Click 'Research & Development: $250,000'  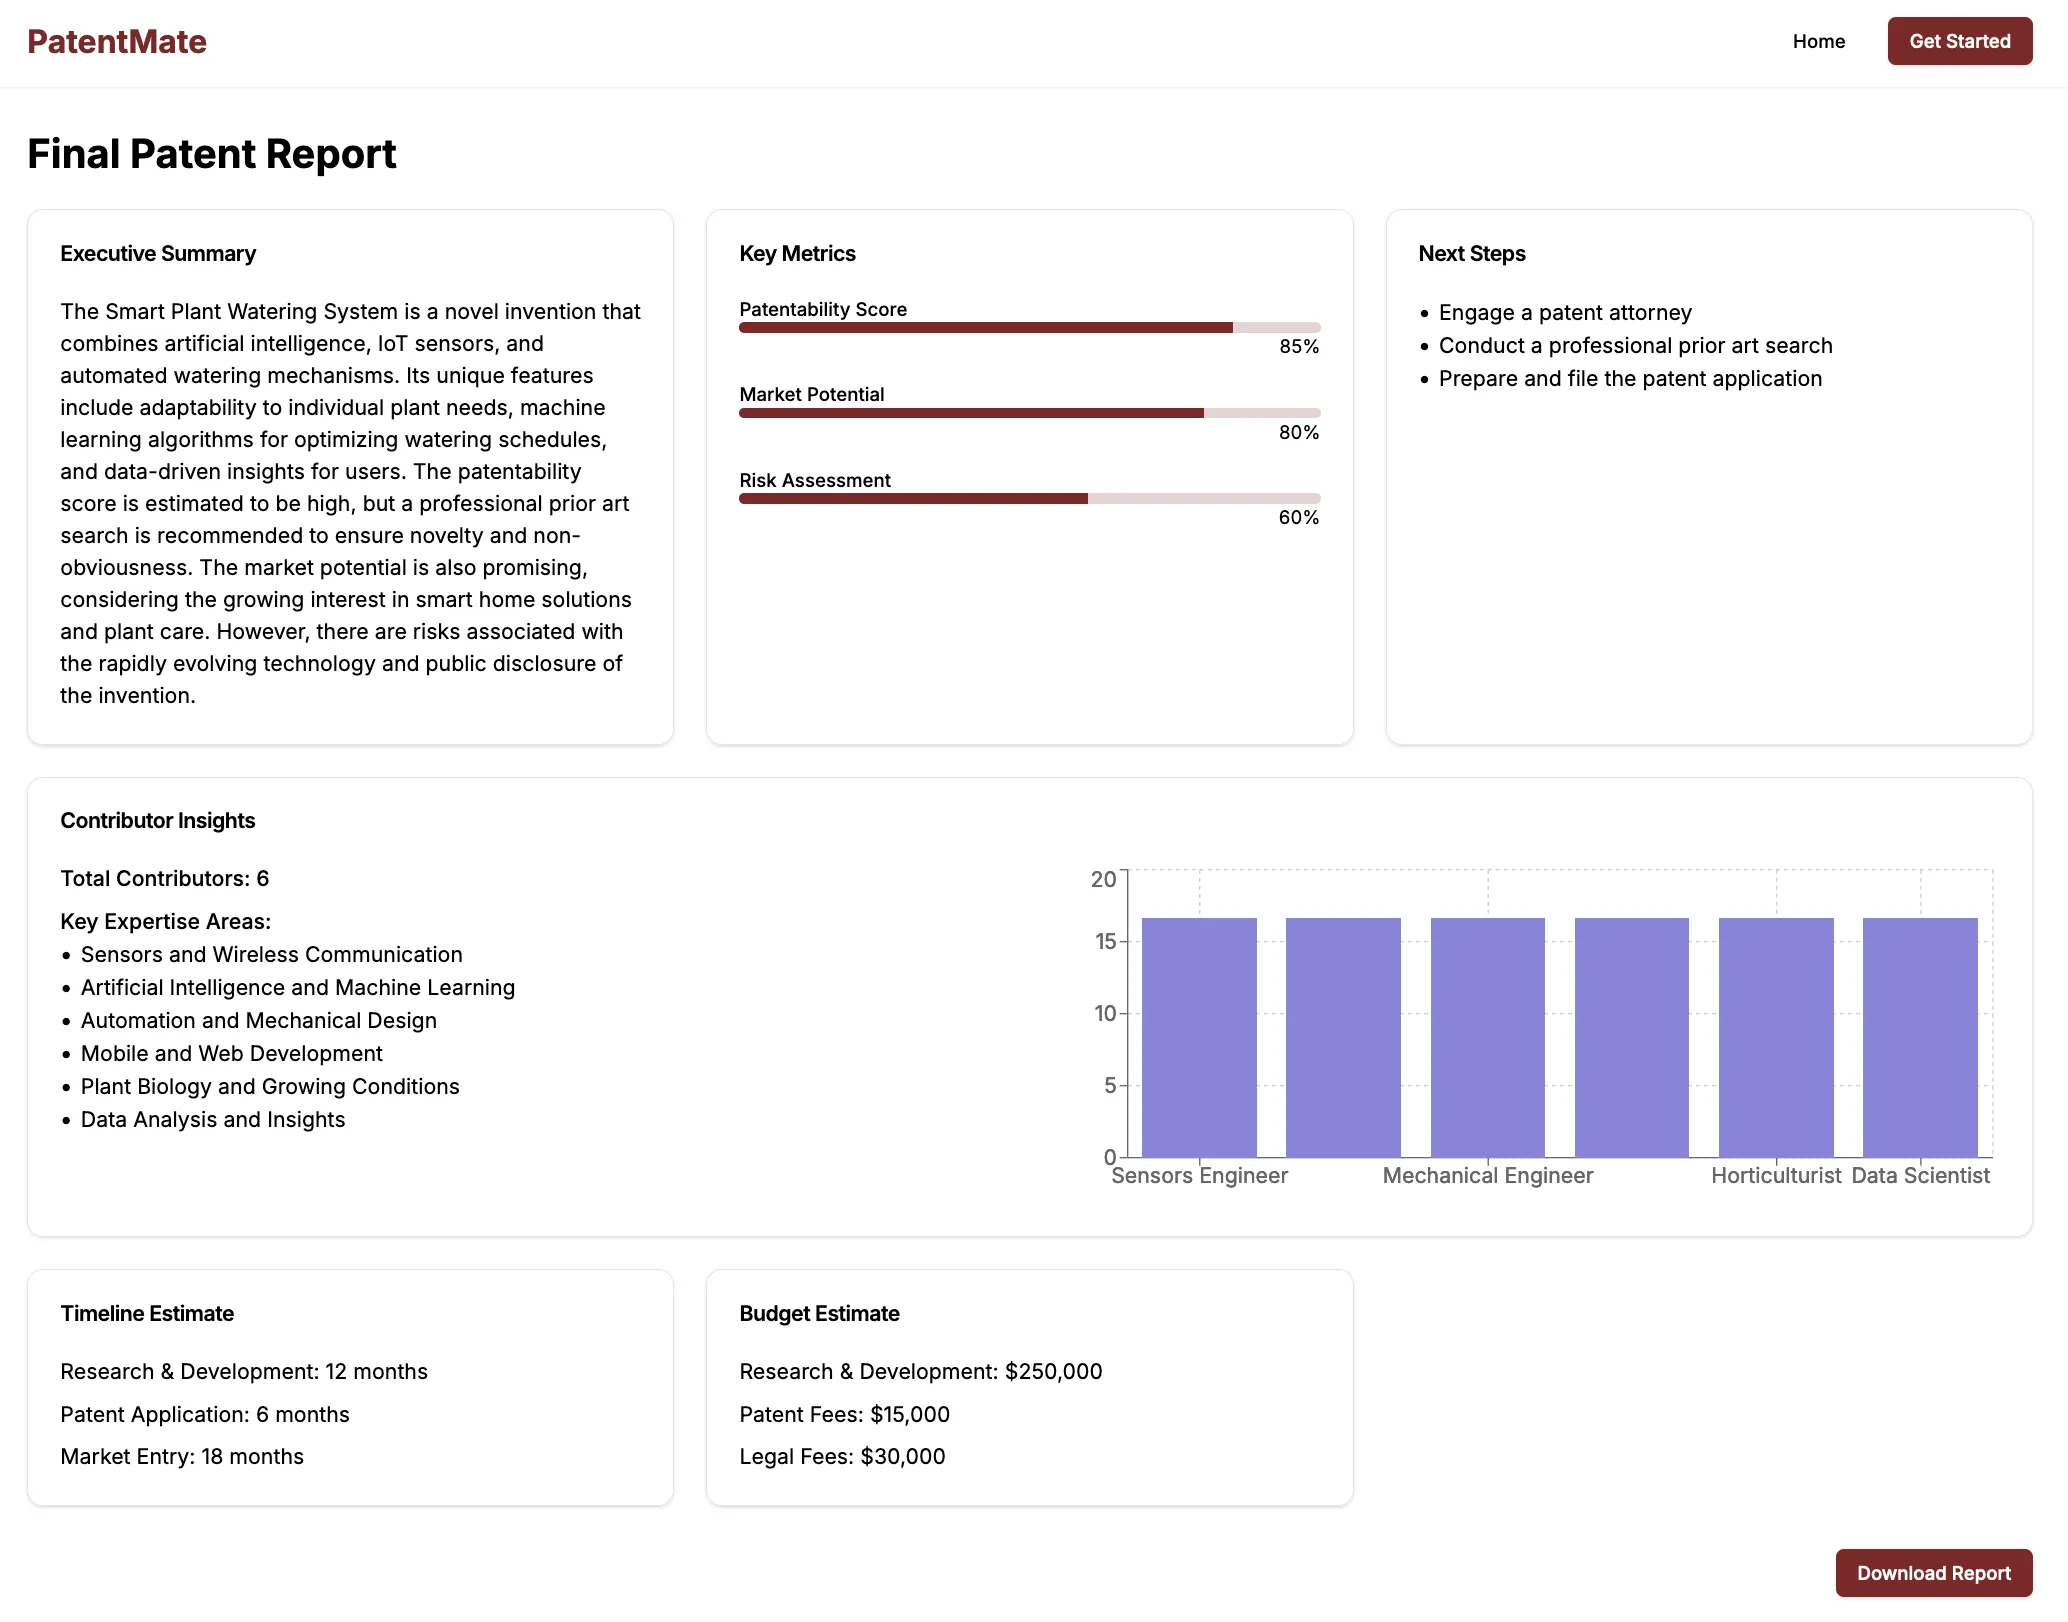pos(921,1372)
